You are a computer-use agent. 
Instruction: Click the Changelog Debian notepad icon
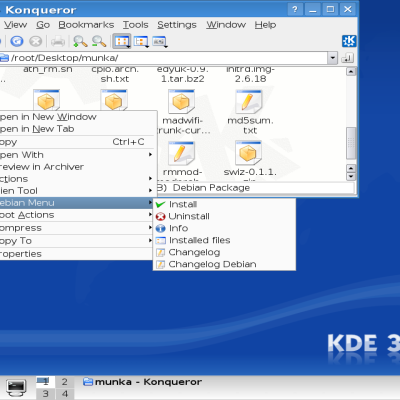[160, 264]
